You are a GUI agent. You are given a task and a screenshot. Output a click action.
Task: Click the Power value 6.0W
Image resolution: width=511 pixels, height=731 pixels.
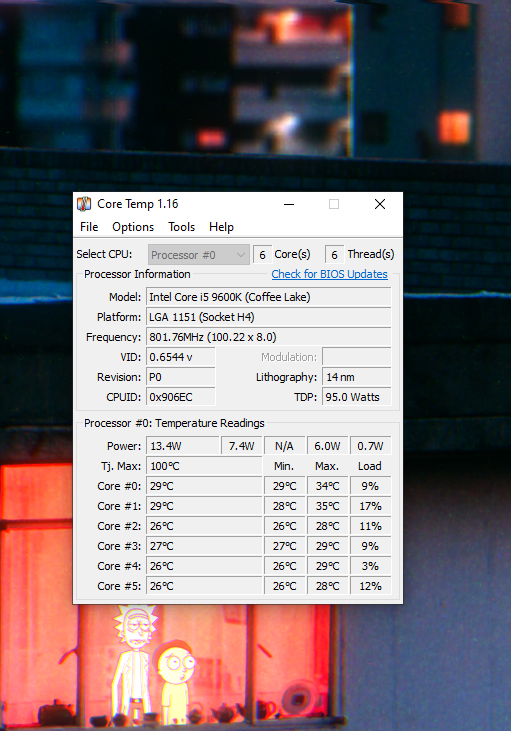click(x=327, y=446)
